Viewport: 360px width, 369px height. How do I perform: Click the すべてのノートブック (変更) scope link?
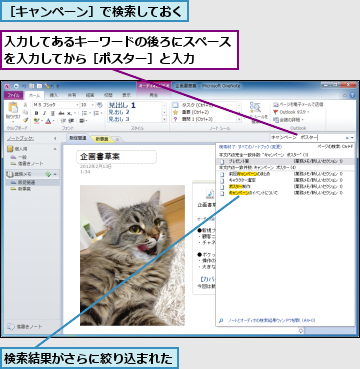pos(258,147)
